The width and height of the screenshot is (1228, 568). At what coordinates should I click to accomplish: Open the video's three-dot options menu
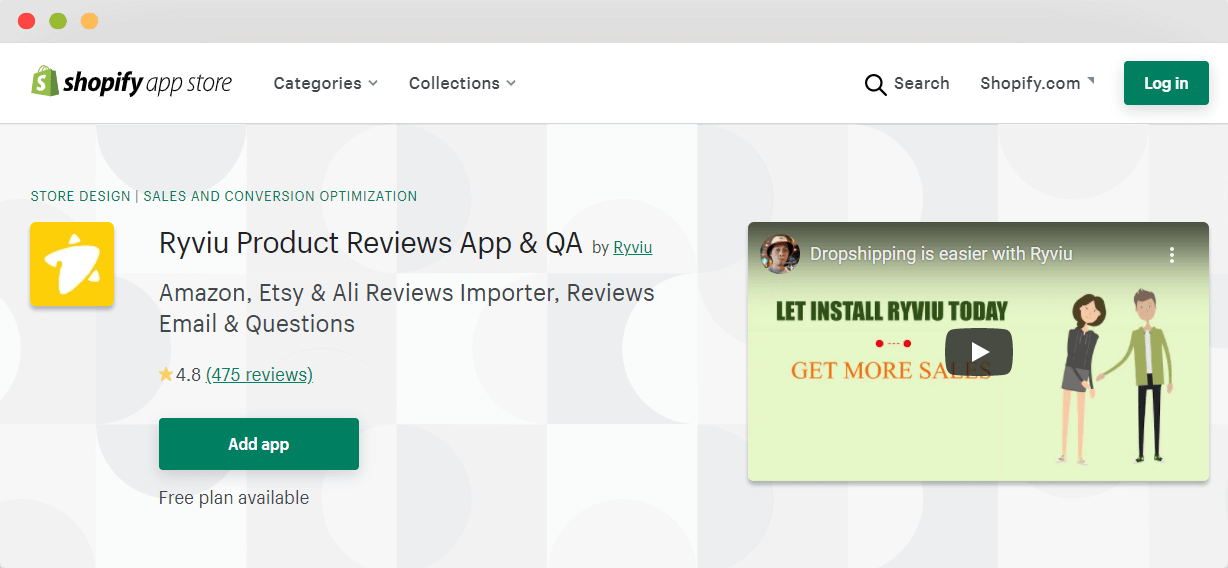click(x=1172, y=254)
